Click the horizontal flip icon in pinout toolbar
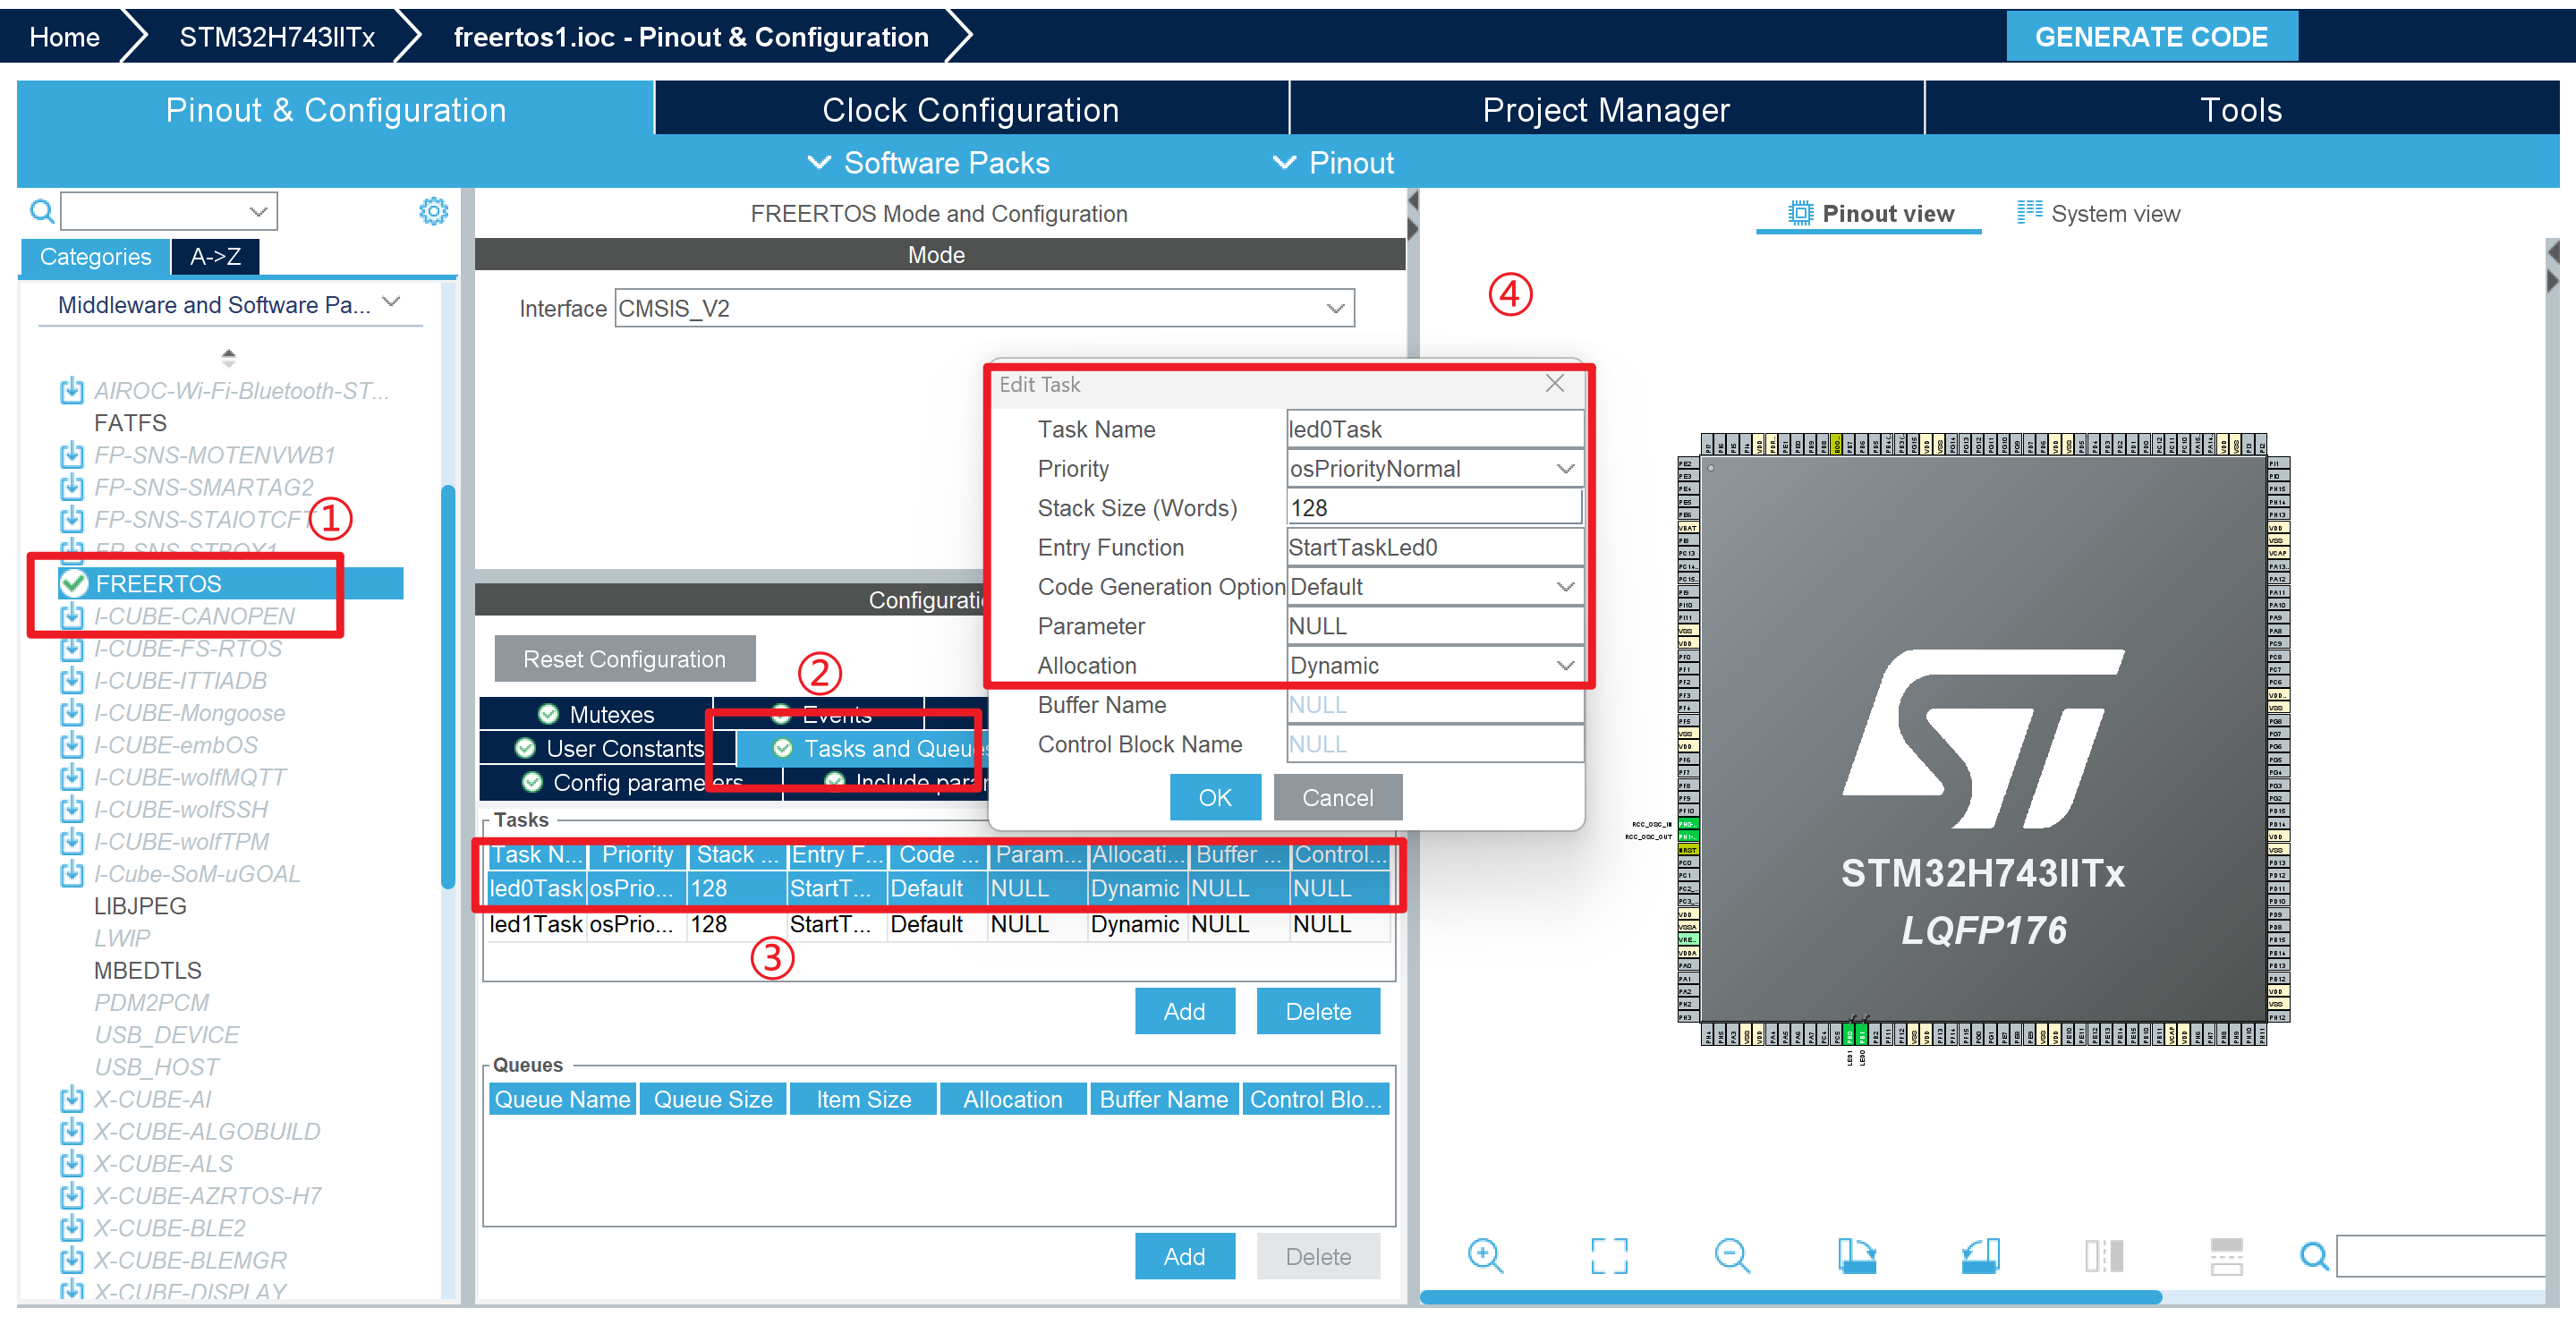Screen dimensions: 2576x1325 (x=2104, y=1255)
